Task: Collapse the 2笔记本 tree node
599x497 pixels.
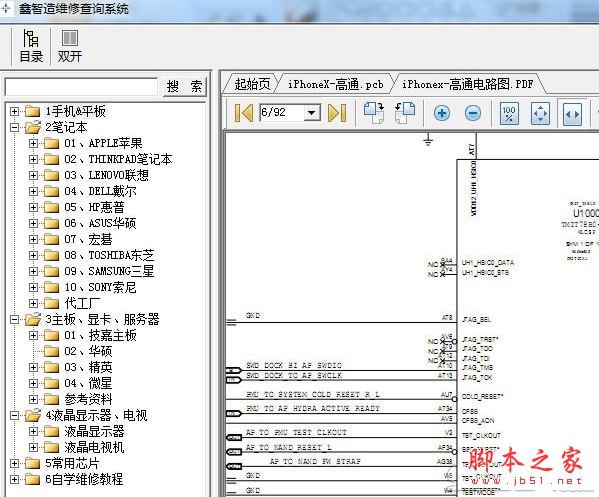Action: (x=14, y=127)
